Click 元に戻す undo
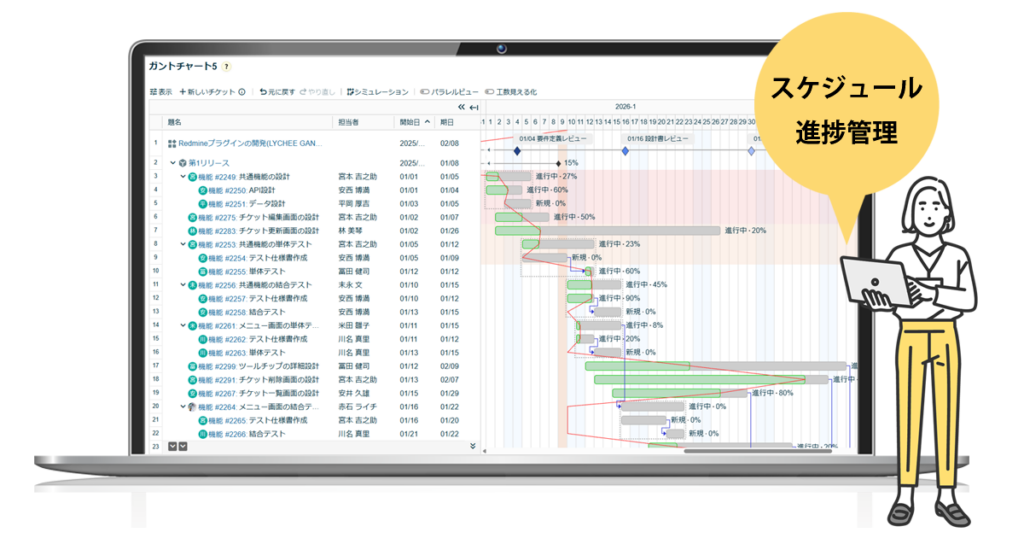 (x=278, y=92)
